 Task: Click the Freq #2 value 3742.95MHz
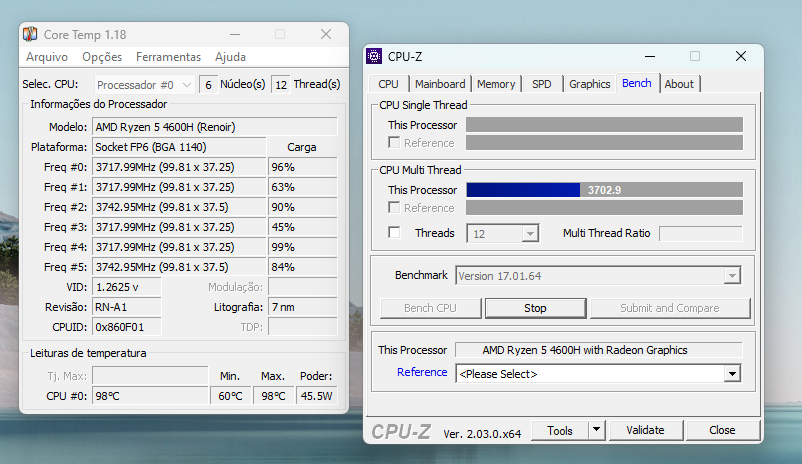click(179, 207)
